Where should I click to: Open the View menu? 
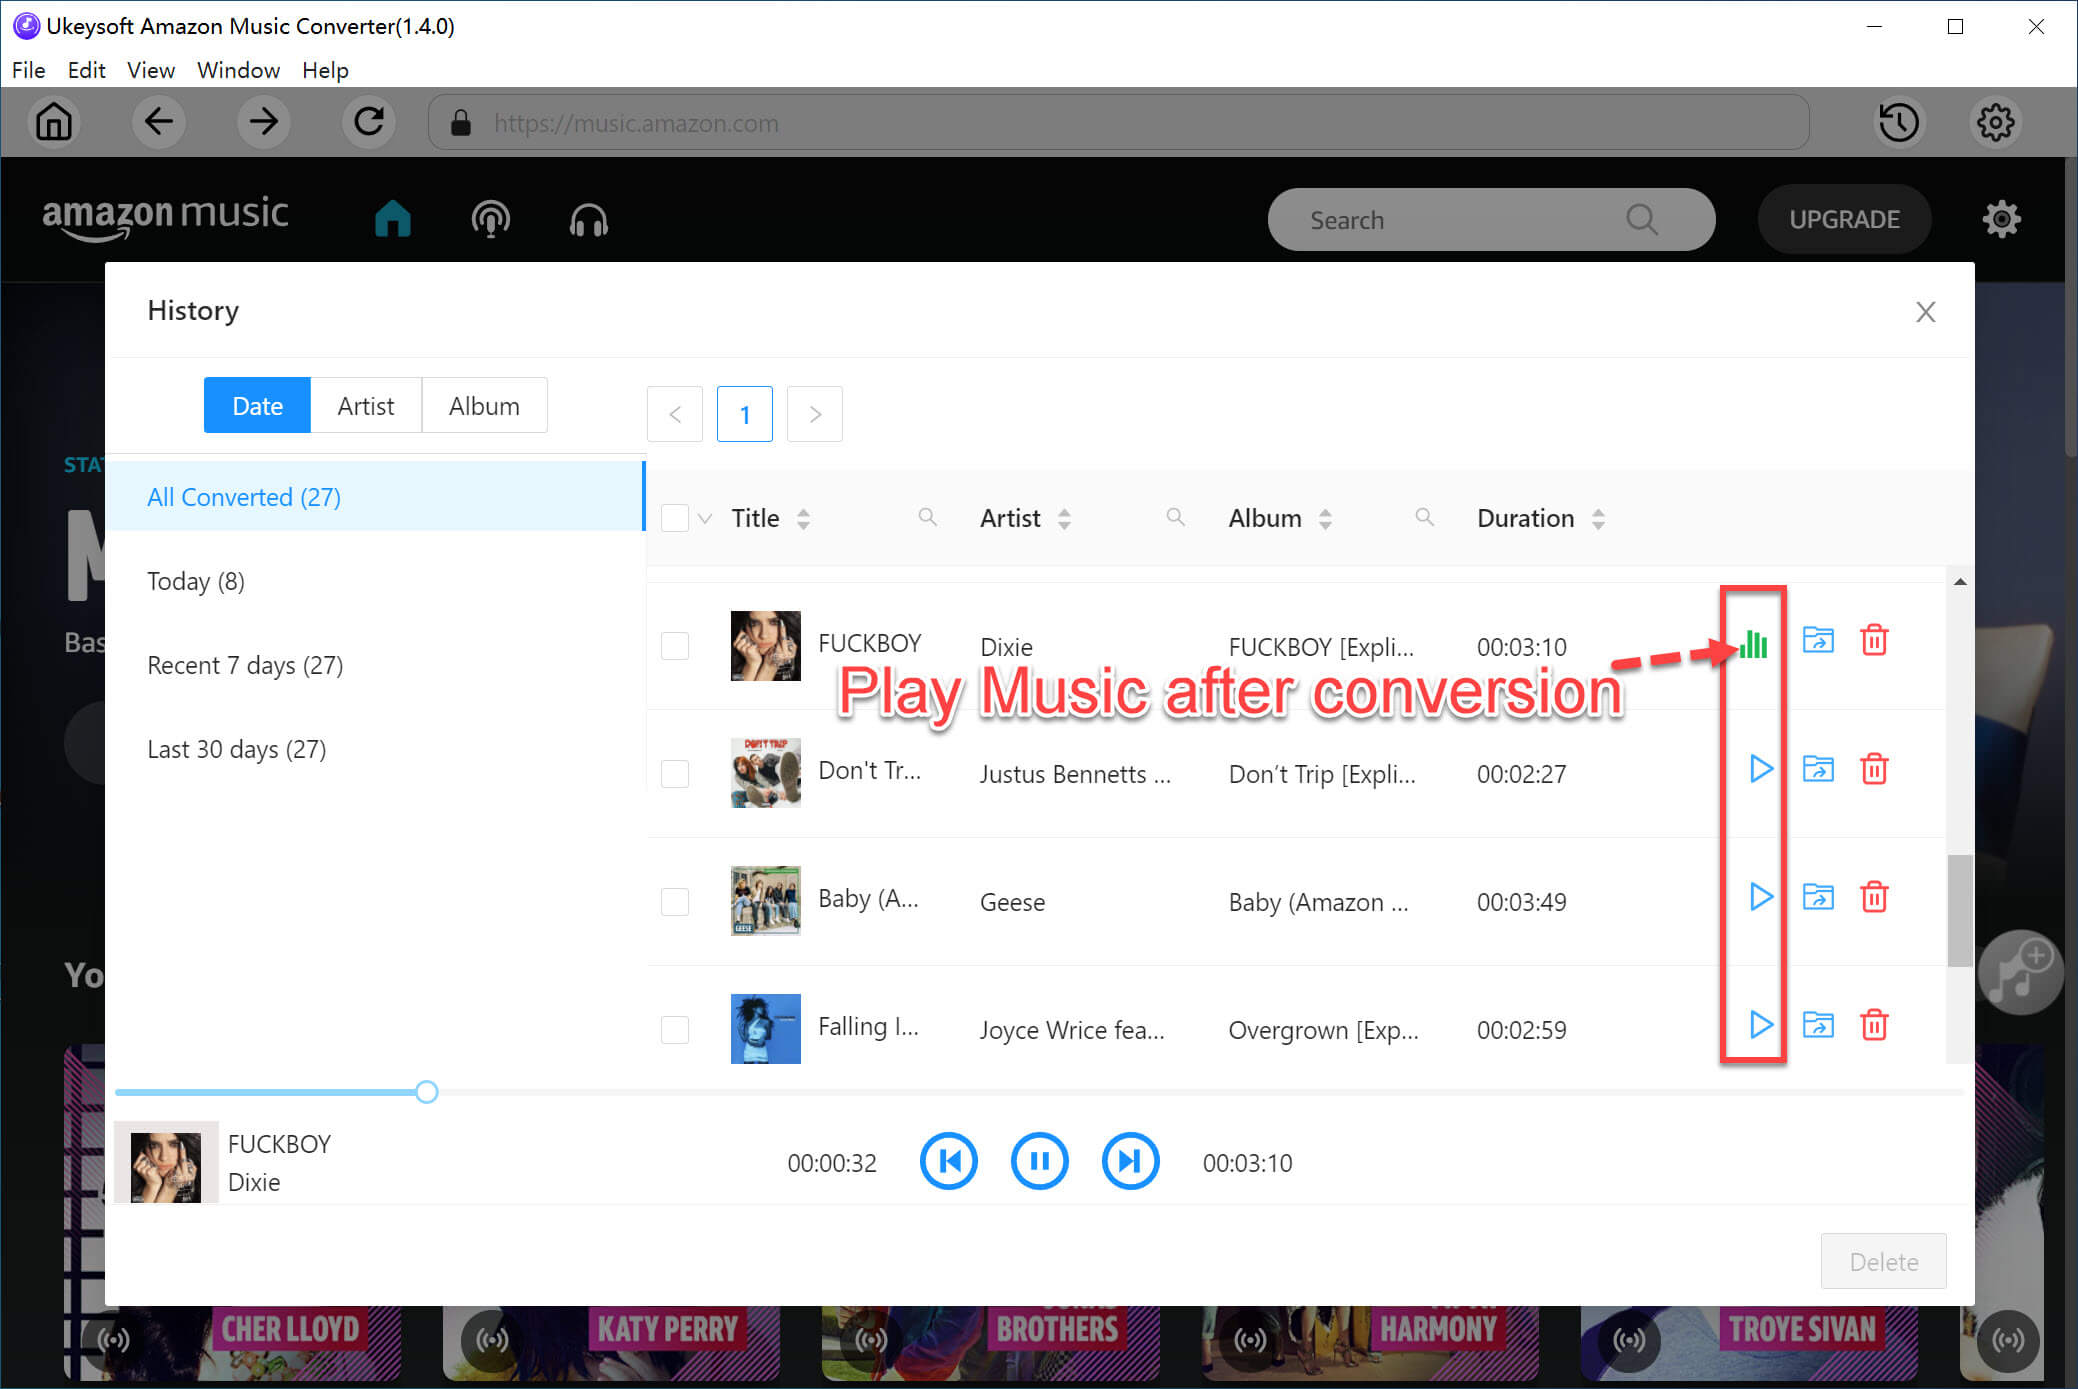click(151, 70)
